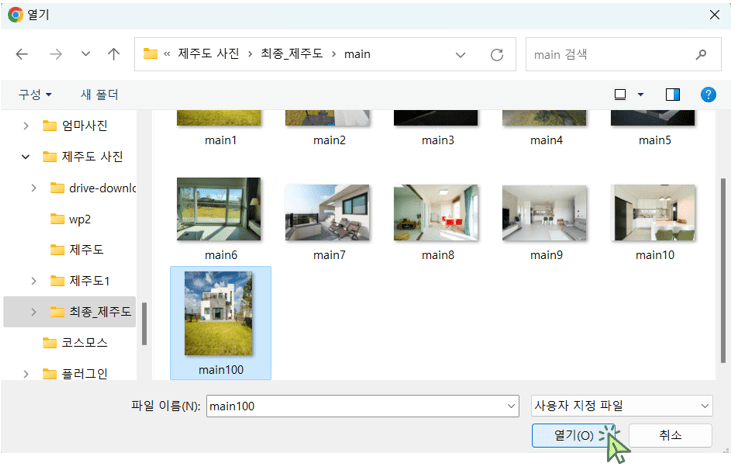Change view with the view icon
The image size is (735, 468).
[x=620, y=95]
